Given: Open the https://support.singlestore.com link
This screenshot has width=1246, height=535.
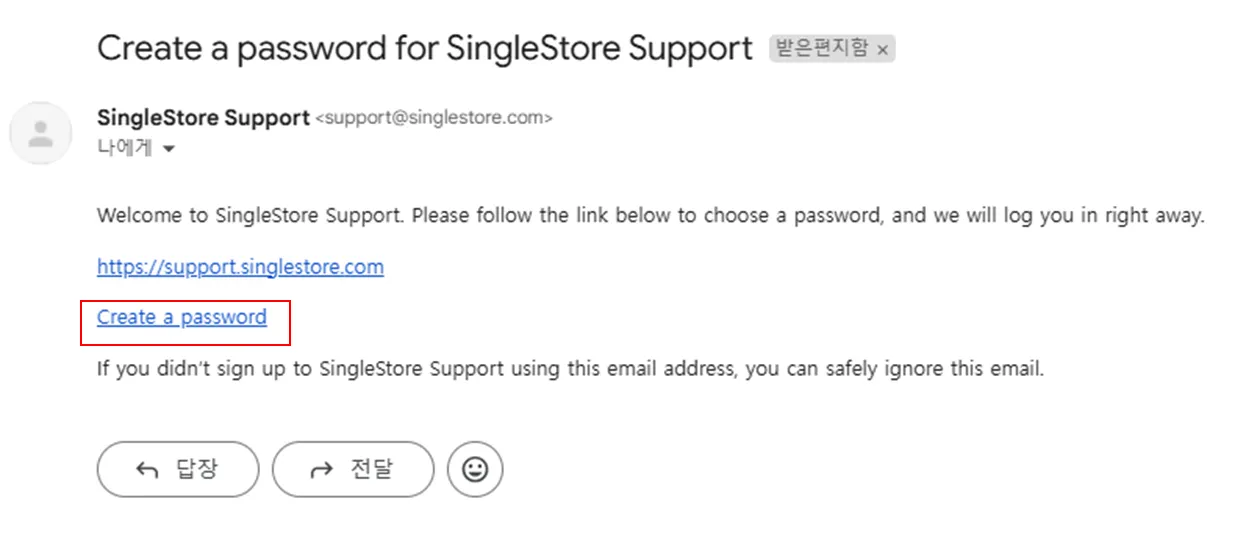Looking at the screenshot, I should [240, 267].
